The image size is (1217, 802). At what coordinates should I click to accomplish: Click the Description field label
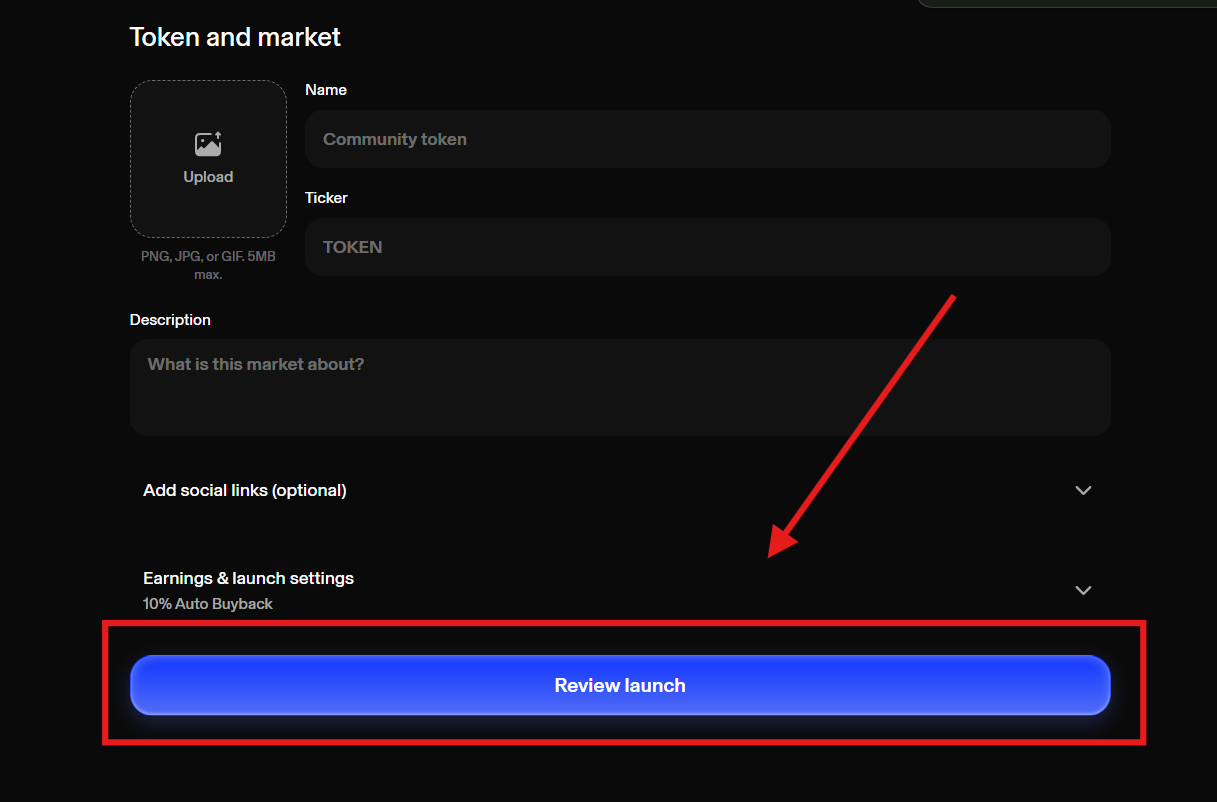pos(170,320)
